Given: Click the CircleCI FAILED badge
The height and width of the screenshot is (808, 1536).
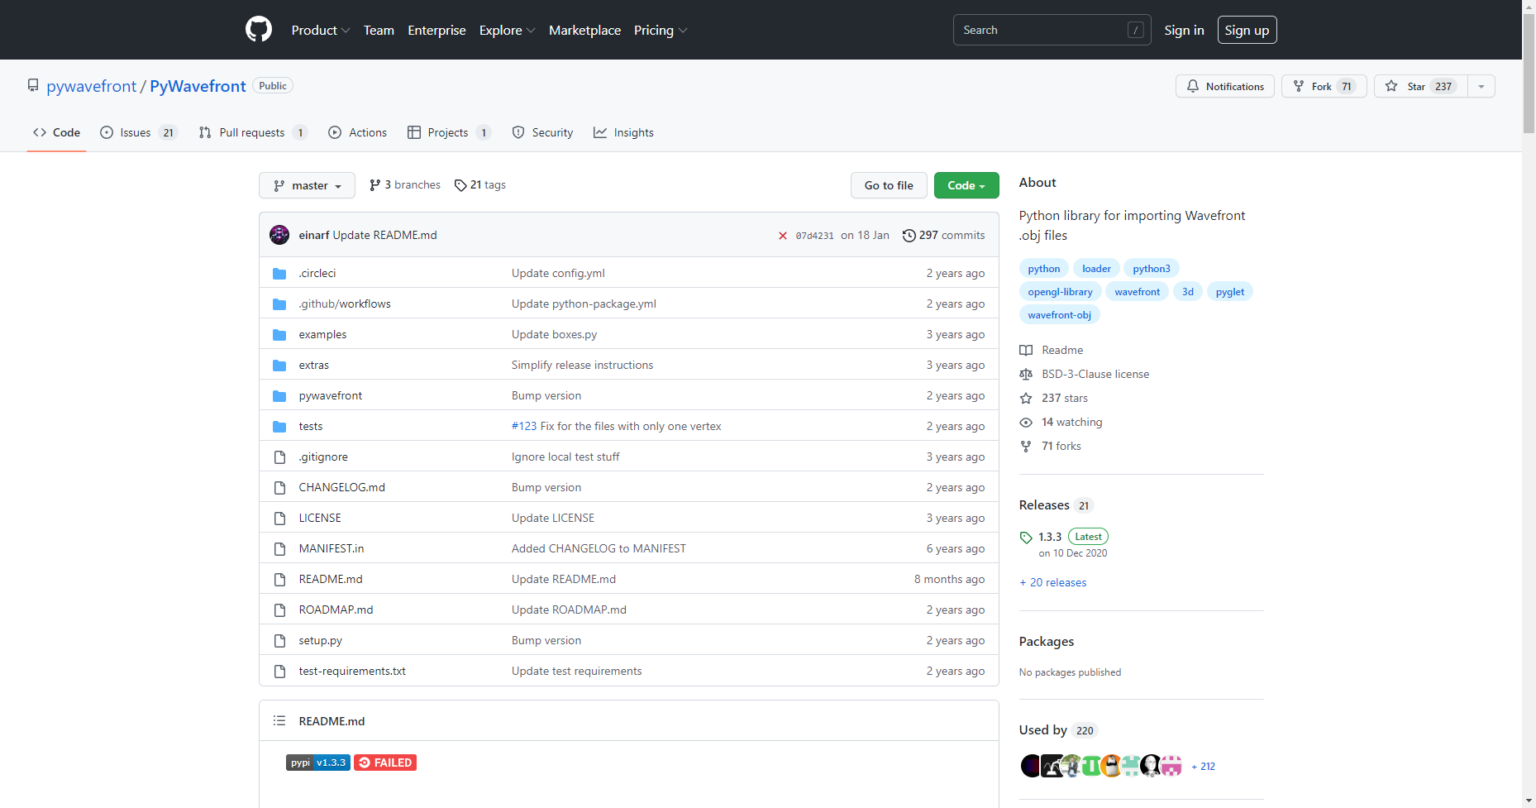Looking at the screenshot, I should pyautogui.click(x=385, y=763).
